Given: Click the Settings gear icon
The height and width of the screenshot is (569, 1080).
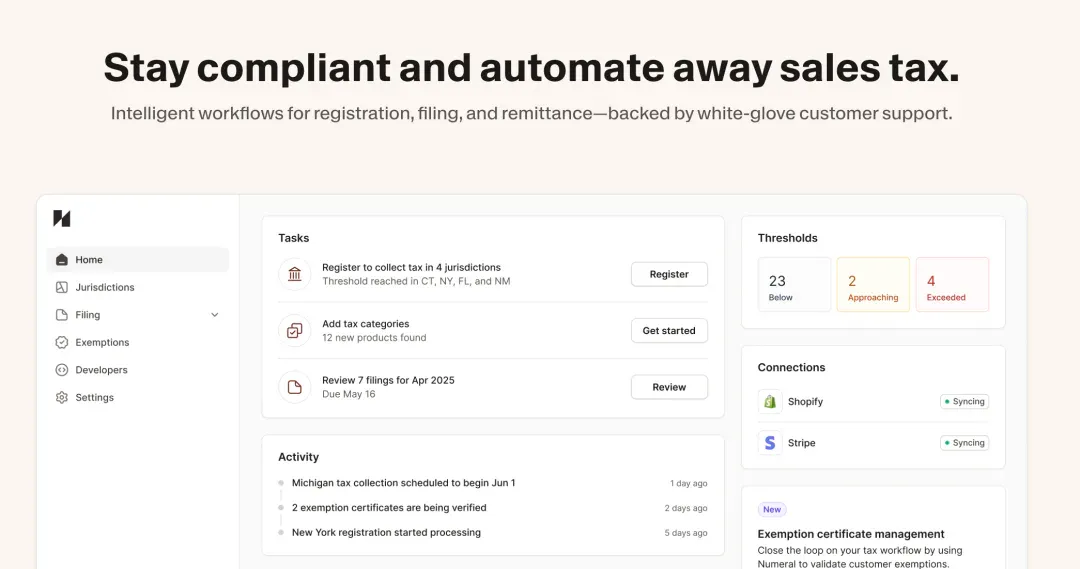Looking at the screenshot, I should coord(61,397).
